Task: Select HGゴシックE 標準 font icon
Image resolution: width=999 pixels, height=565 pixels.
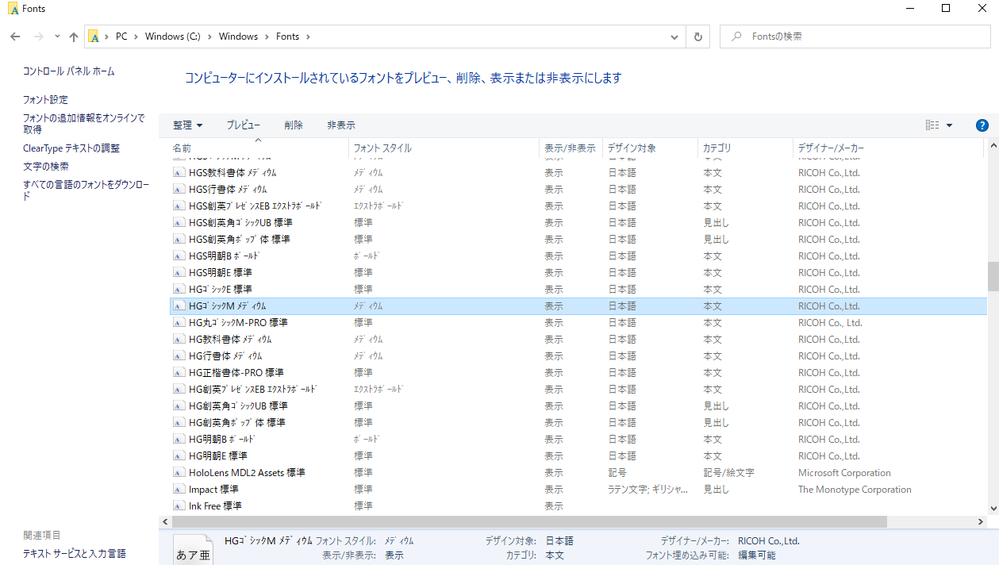Action: point(179,289)
